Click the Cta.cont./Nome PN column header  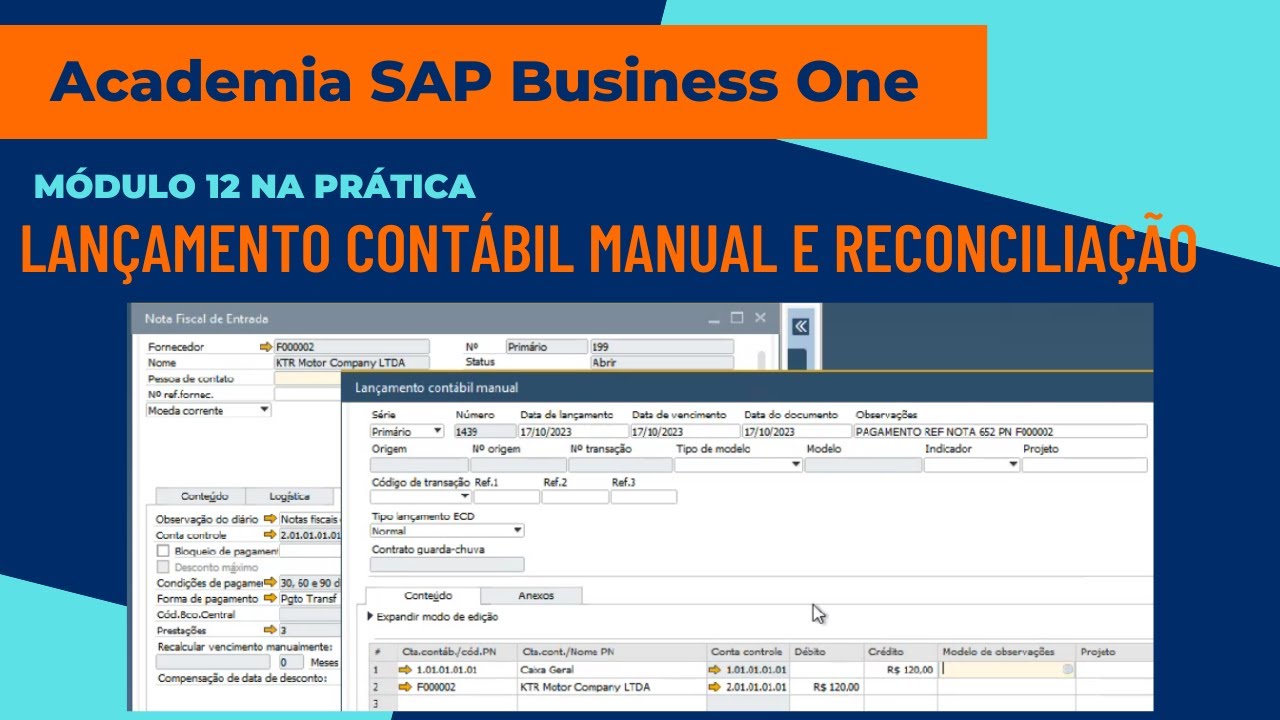point(611,652)
